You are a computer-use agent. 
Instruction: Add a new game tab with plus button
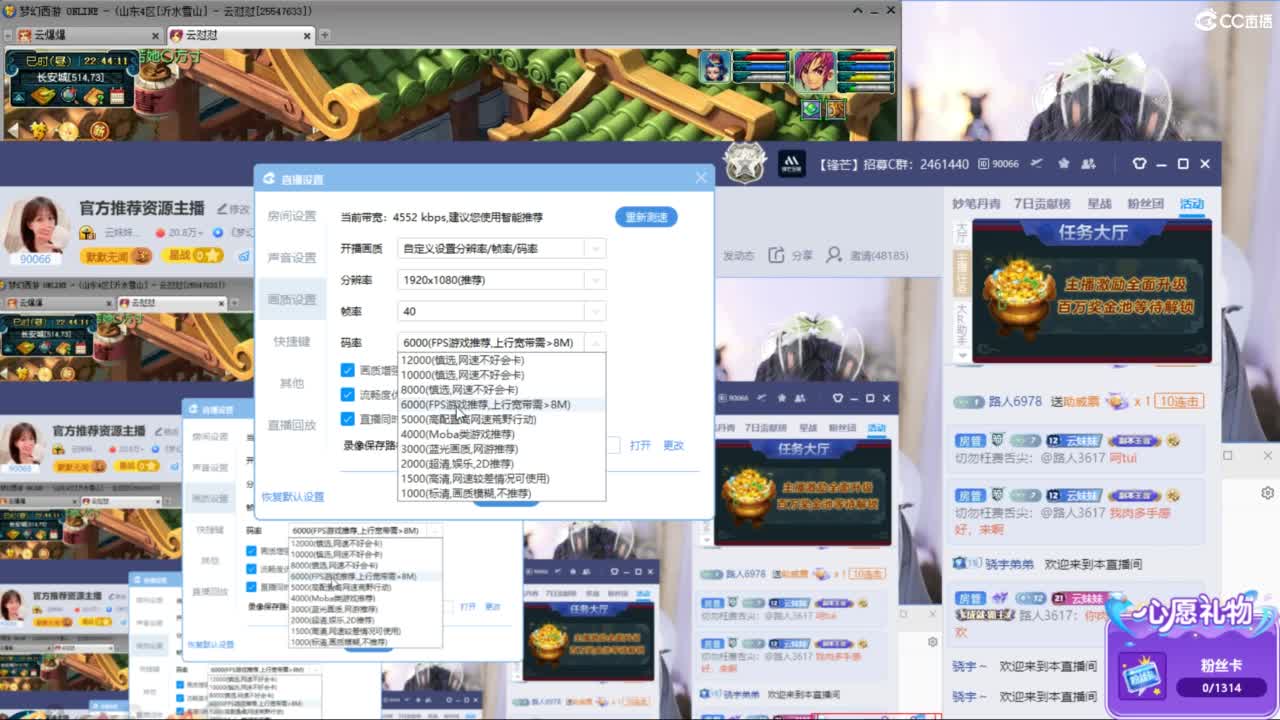coord(324,34)
